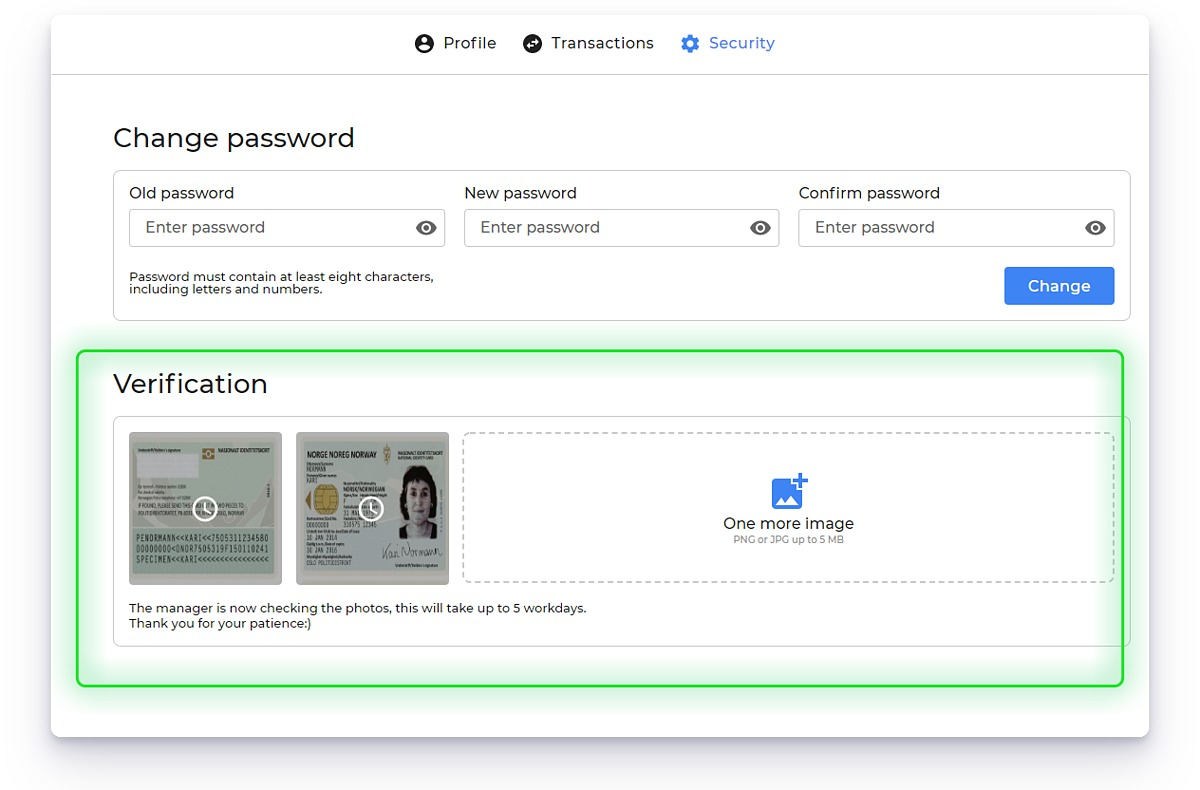This screenshot has width=1200, height=790.
Task: Click the blue Change button
Action: pos(1059,286)
